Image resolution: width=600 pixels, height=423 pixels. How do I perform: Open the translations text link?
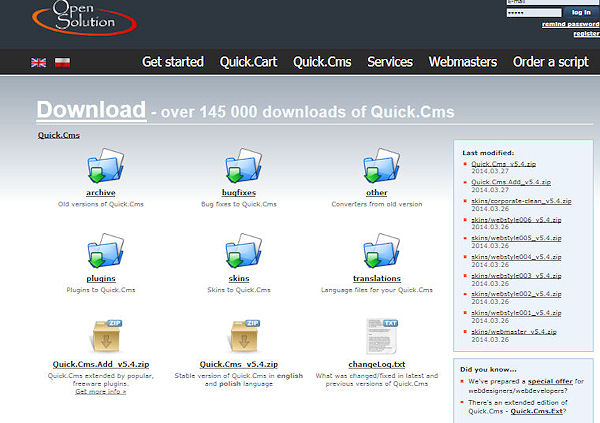click(x=377, y=278)
